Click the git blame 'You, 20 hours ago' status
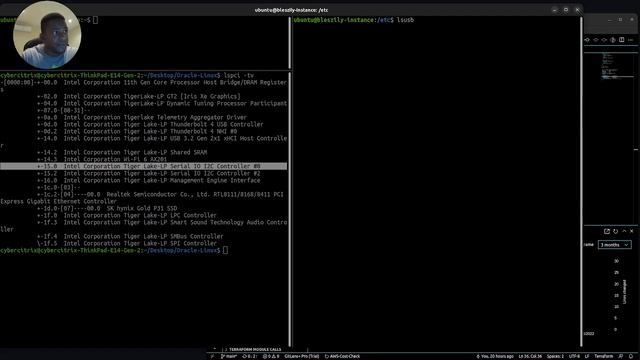The height and width of the screenshot is (360, 640). tap(495, 356)
